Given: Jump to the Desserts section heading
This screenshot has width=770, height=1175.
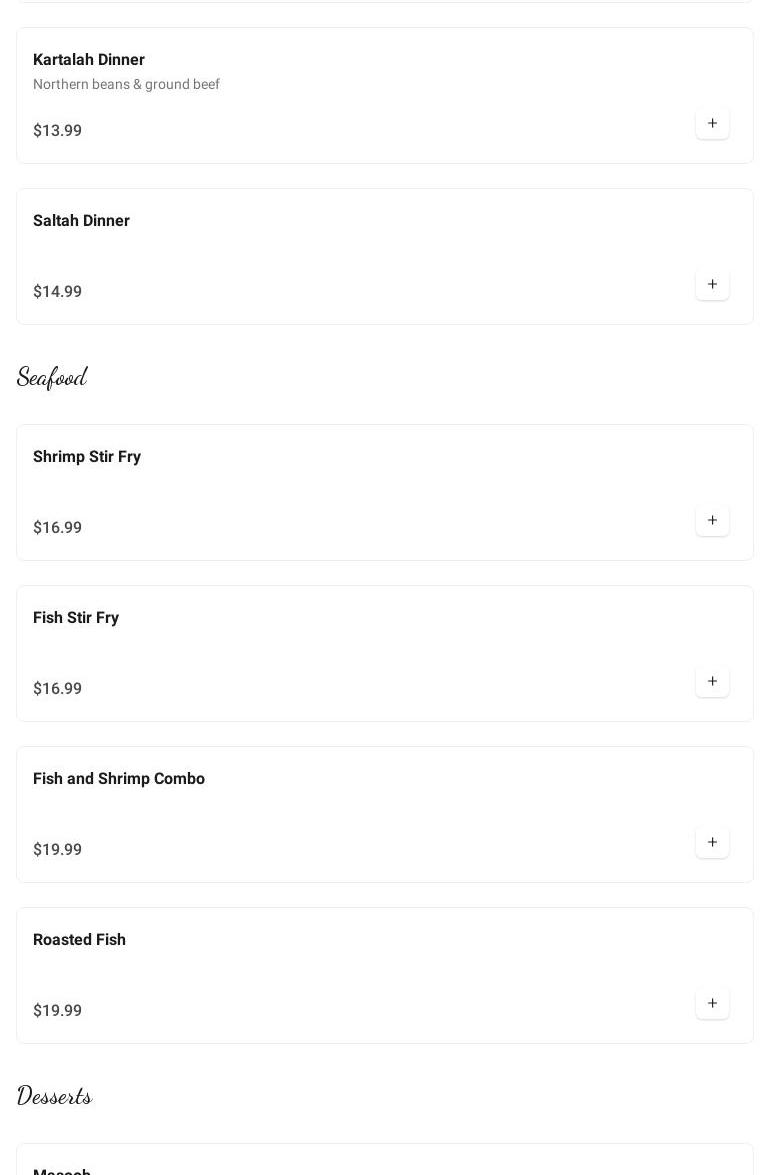Looking at the screenshot, I should pyautogui.click(x=55, y=1096).
